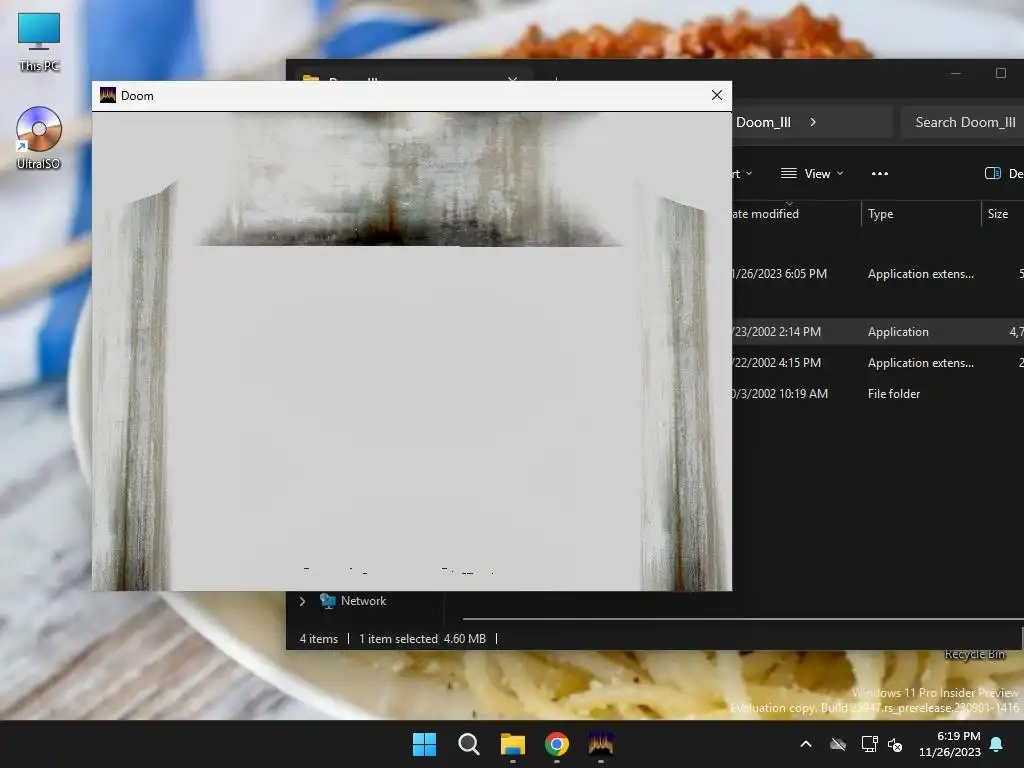This screenshot has width=1024, height=768.
Task: Open UltraISO desktop shortcut
Action: (39, 138)
